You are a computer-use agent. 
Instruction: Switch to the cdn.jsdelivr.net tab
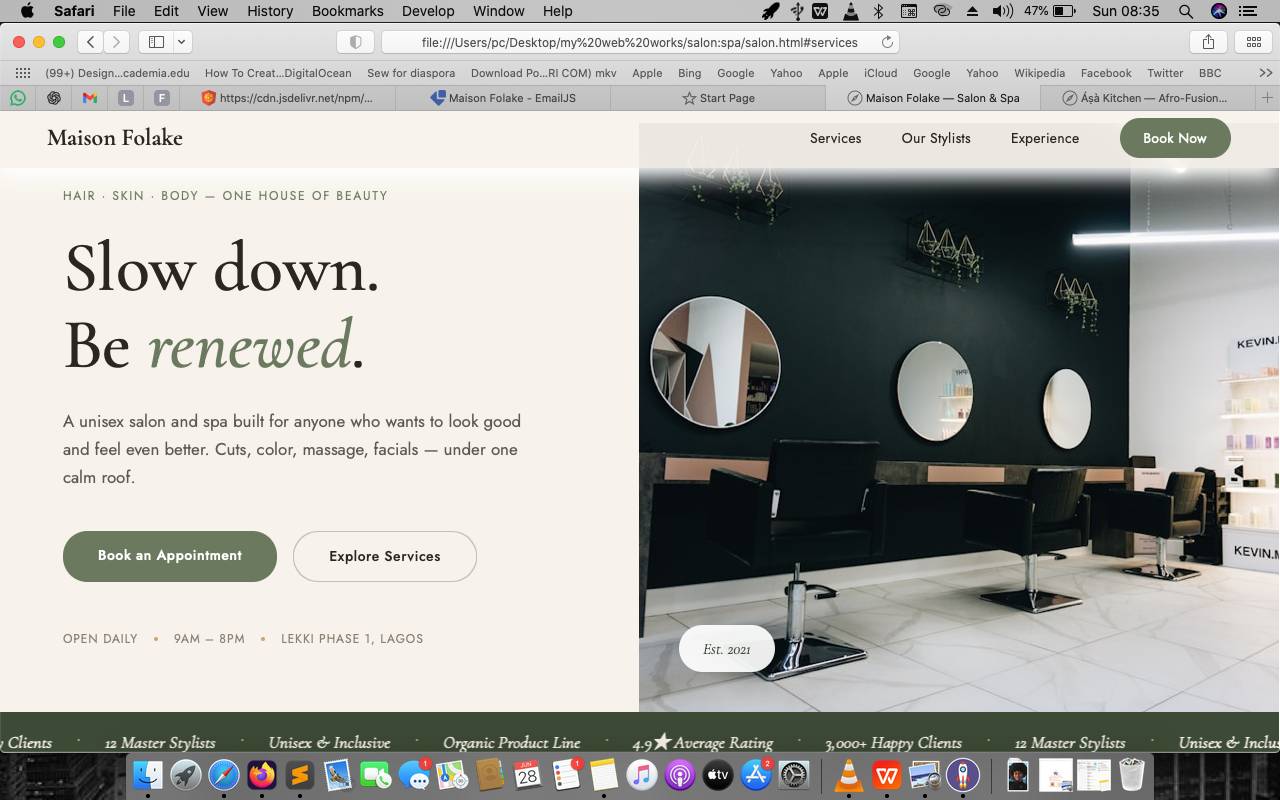(x=287, y=98)
